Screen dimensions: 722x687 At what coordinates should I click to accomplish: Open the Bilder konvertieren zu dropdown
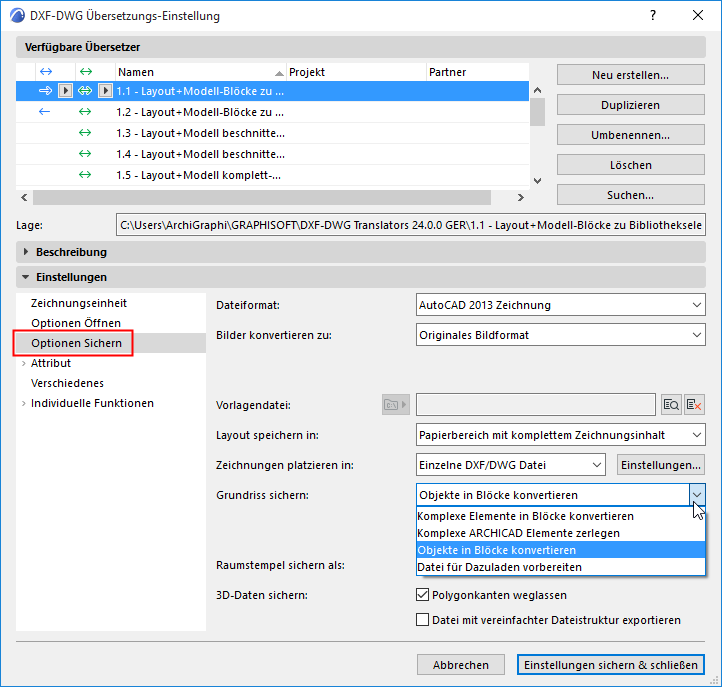(x=560, y=335)
